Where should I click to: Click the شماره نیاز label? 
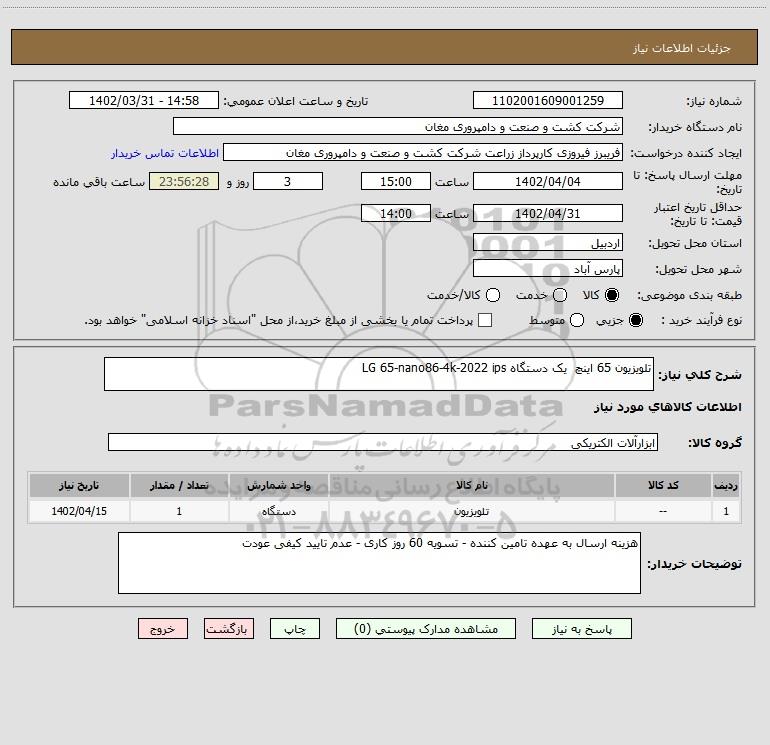(x=714, y=101)
